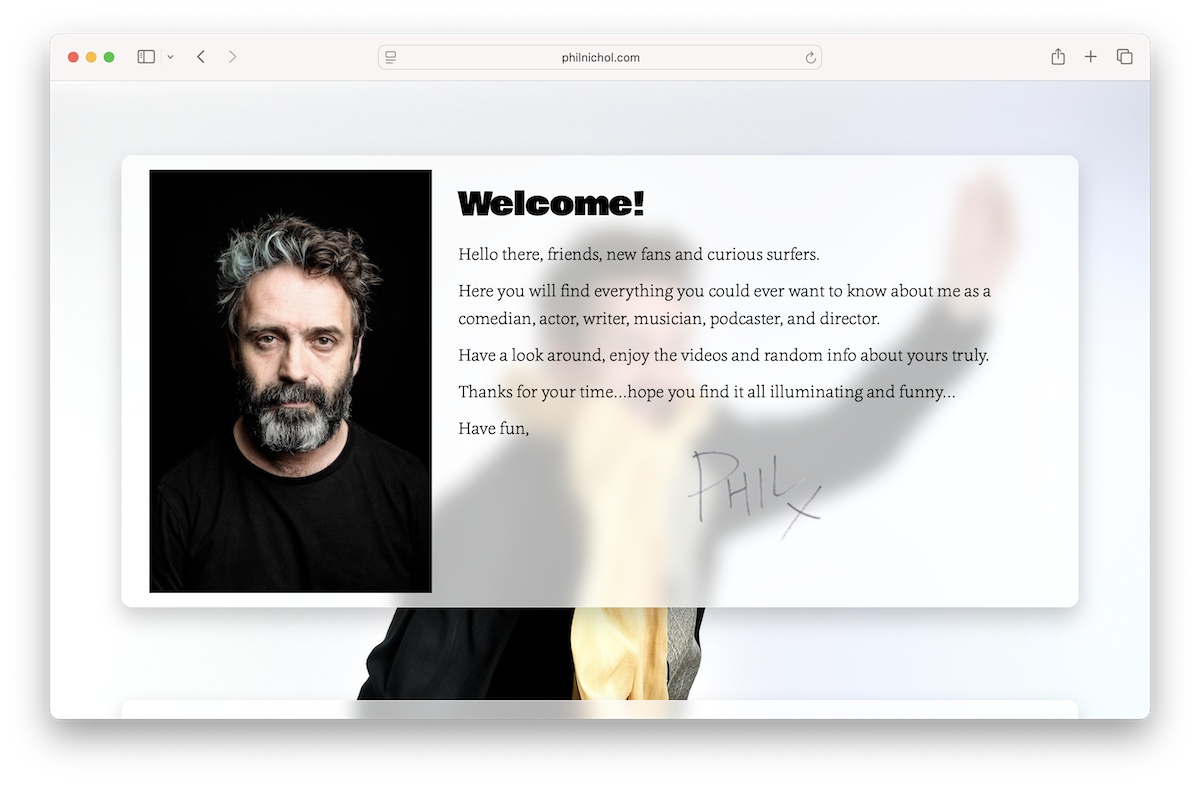Reload the philnichol.com page
This screenshot has height=785, width=1200.
point(809,57)
